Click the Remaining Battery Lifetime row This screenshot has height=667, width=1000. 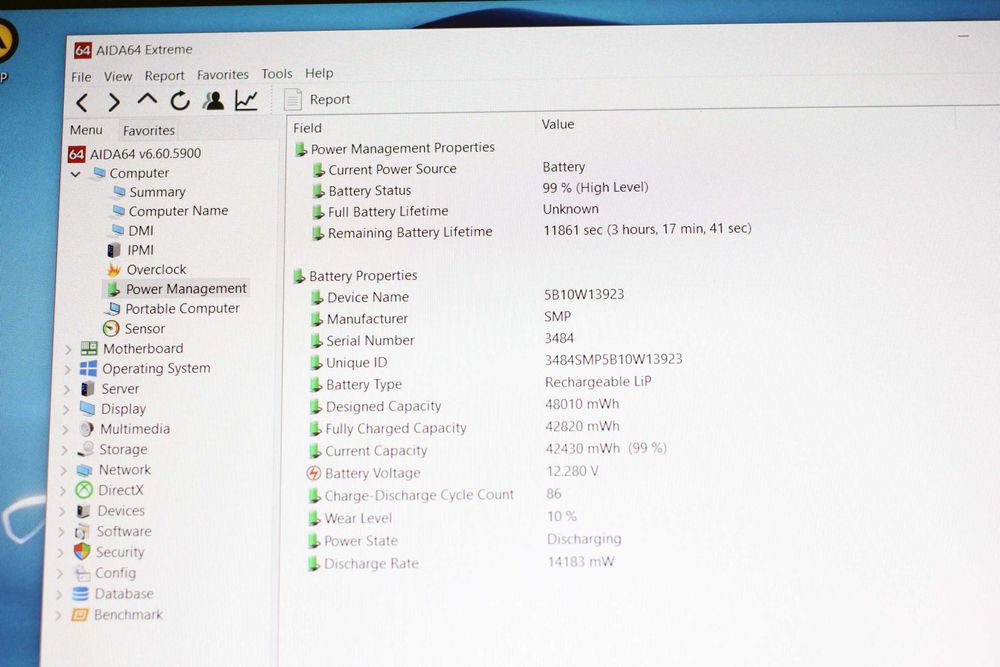531,231
